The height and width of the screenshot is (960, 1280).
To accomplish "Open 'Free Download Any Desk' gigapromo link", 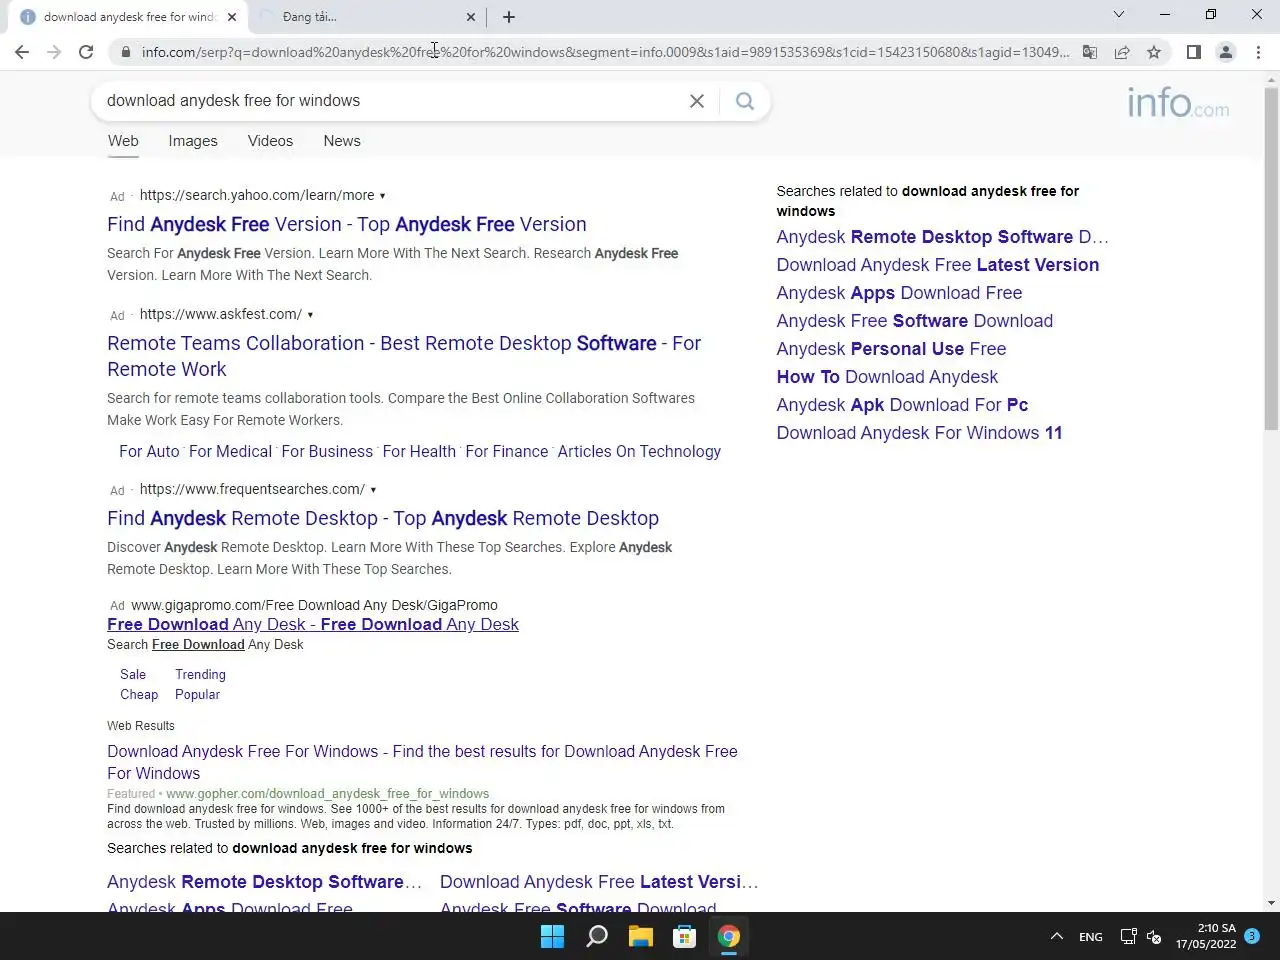I will coord(313,624).
